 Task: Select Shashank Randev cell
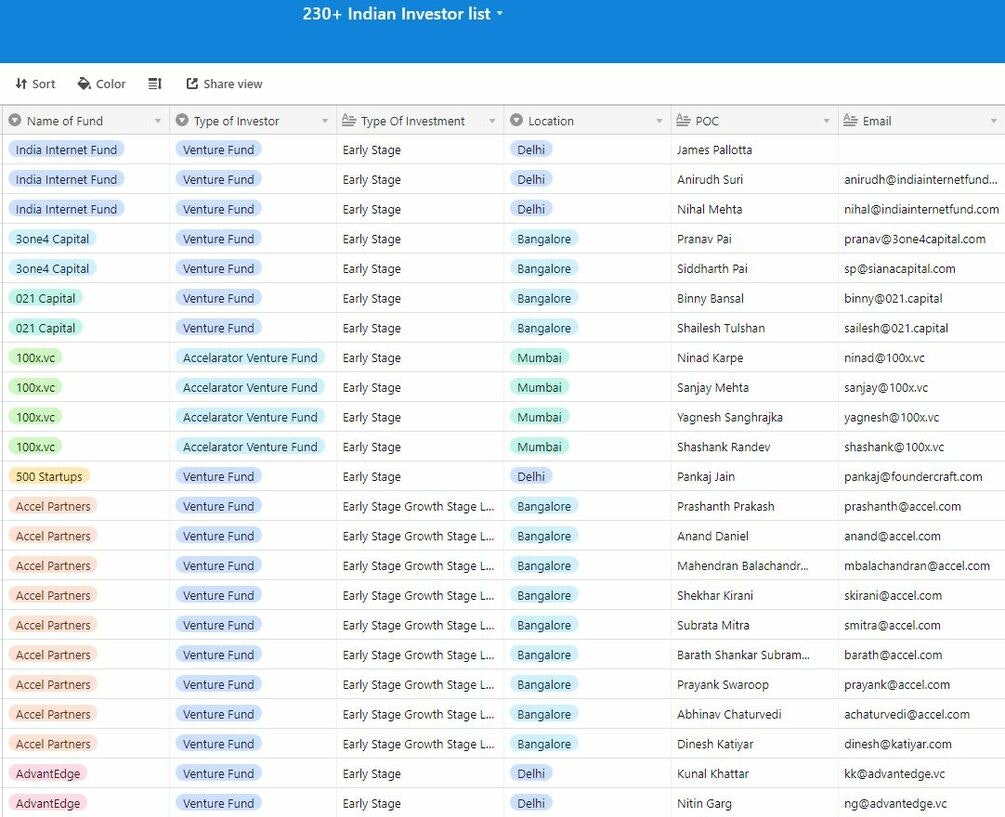coord(754,447)
